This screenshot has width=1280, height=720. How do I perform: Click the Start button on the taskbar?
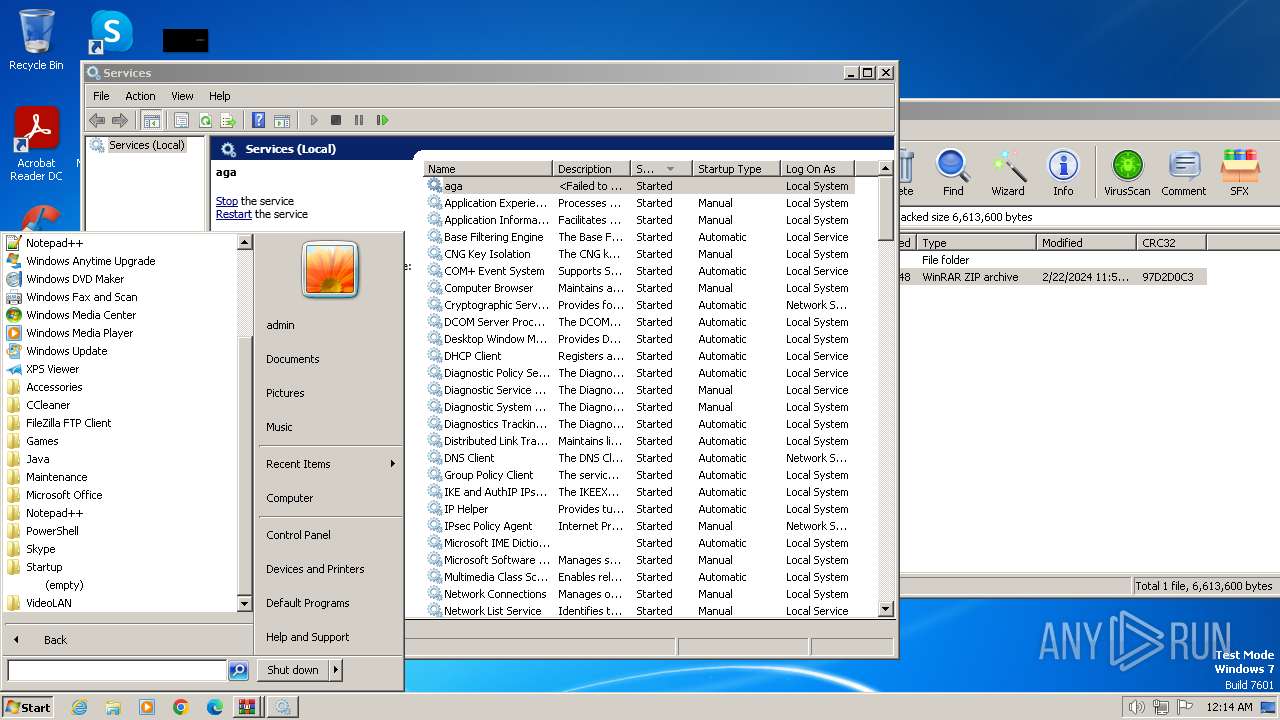(x=28, y=707)
